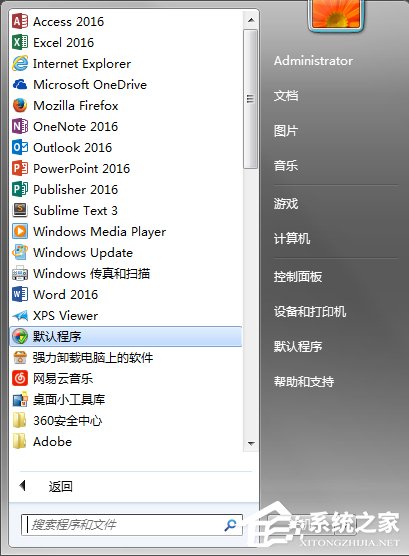Screen dimensions: 409x556
Task: Launch Mozilla Firefox icon
Action: pyautogui.click(x=20, y=105)
